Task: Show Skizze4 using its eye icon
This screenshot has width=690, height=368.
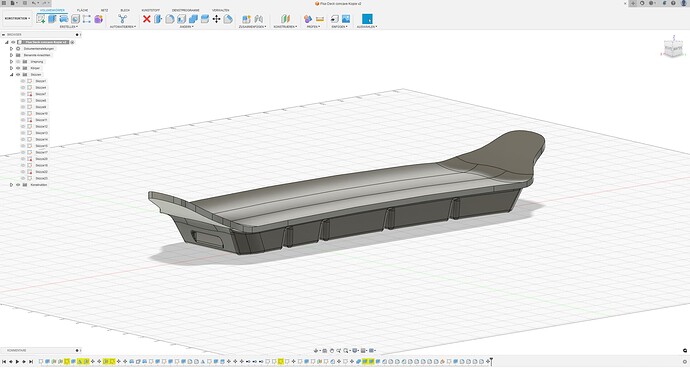Action: click(23, 88)
